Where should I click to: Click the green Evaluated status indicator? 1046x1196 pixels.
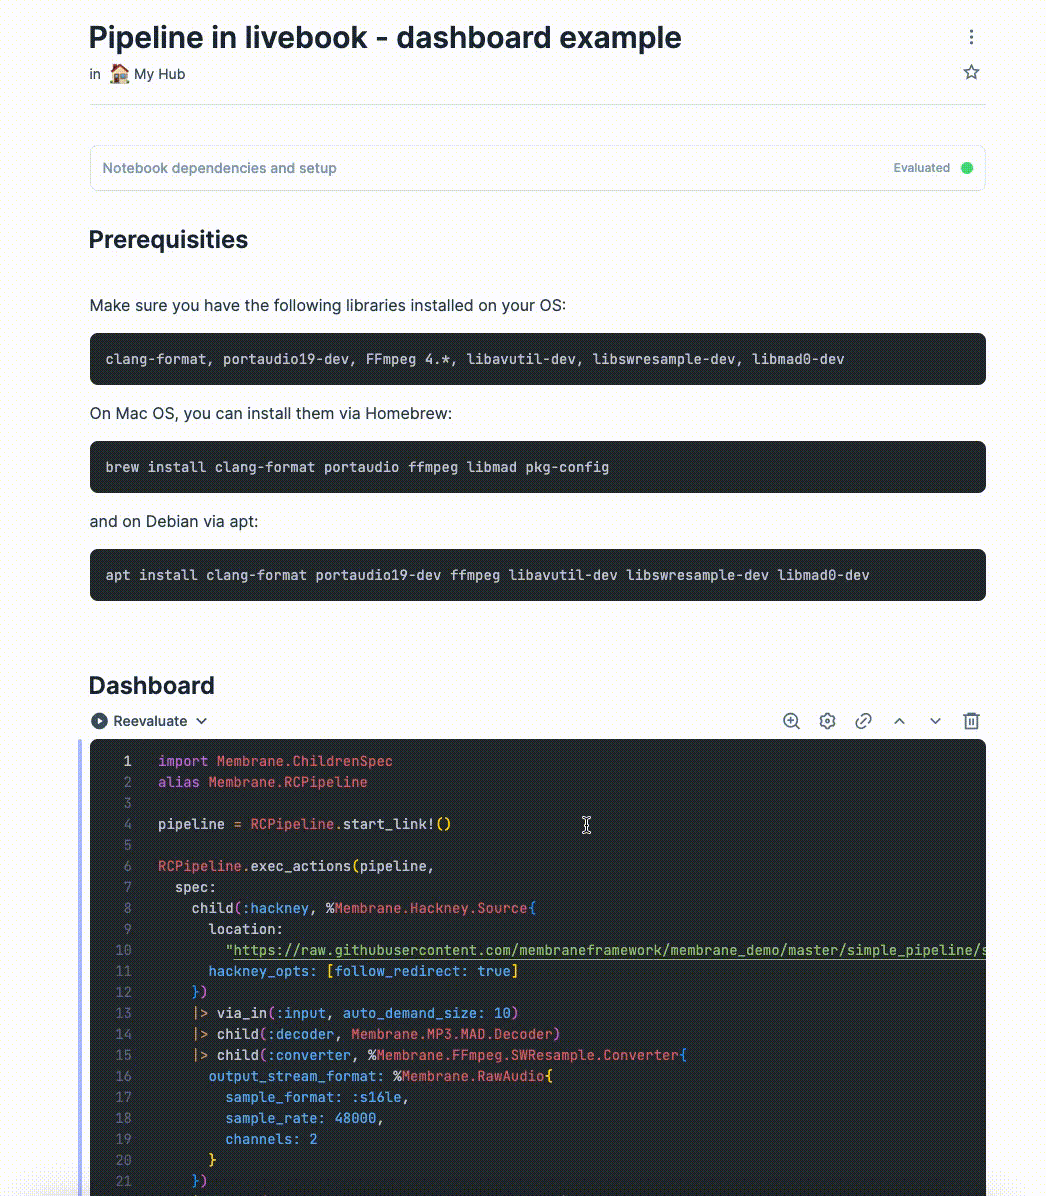(x=967, y=168)
